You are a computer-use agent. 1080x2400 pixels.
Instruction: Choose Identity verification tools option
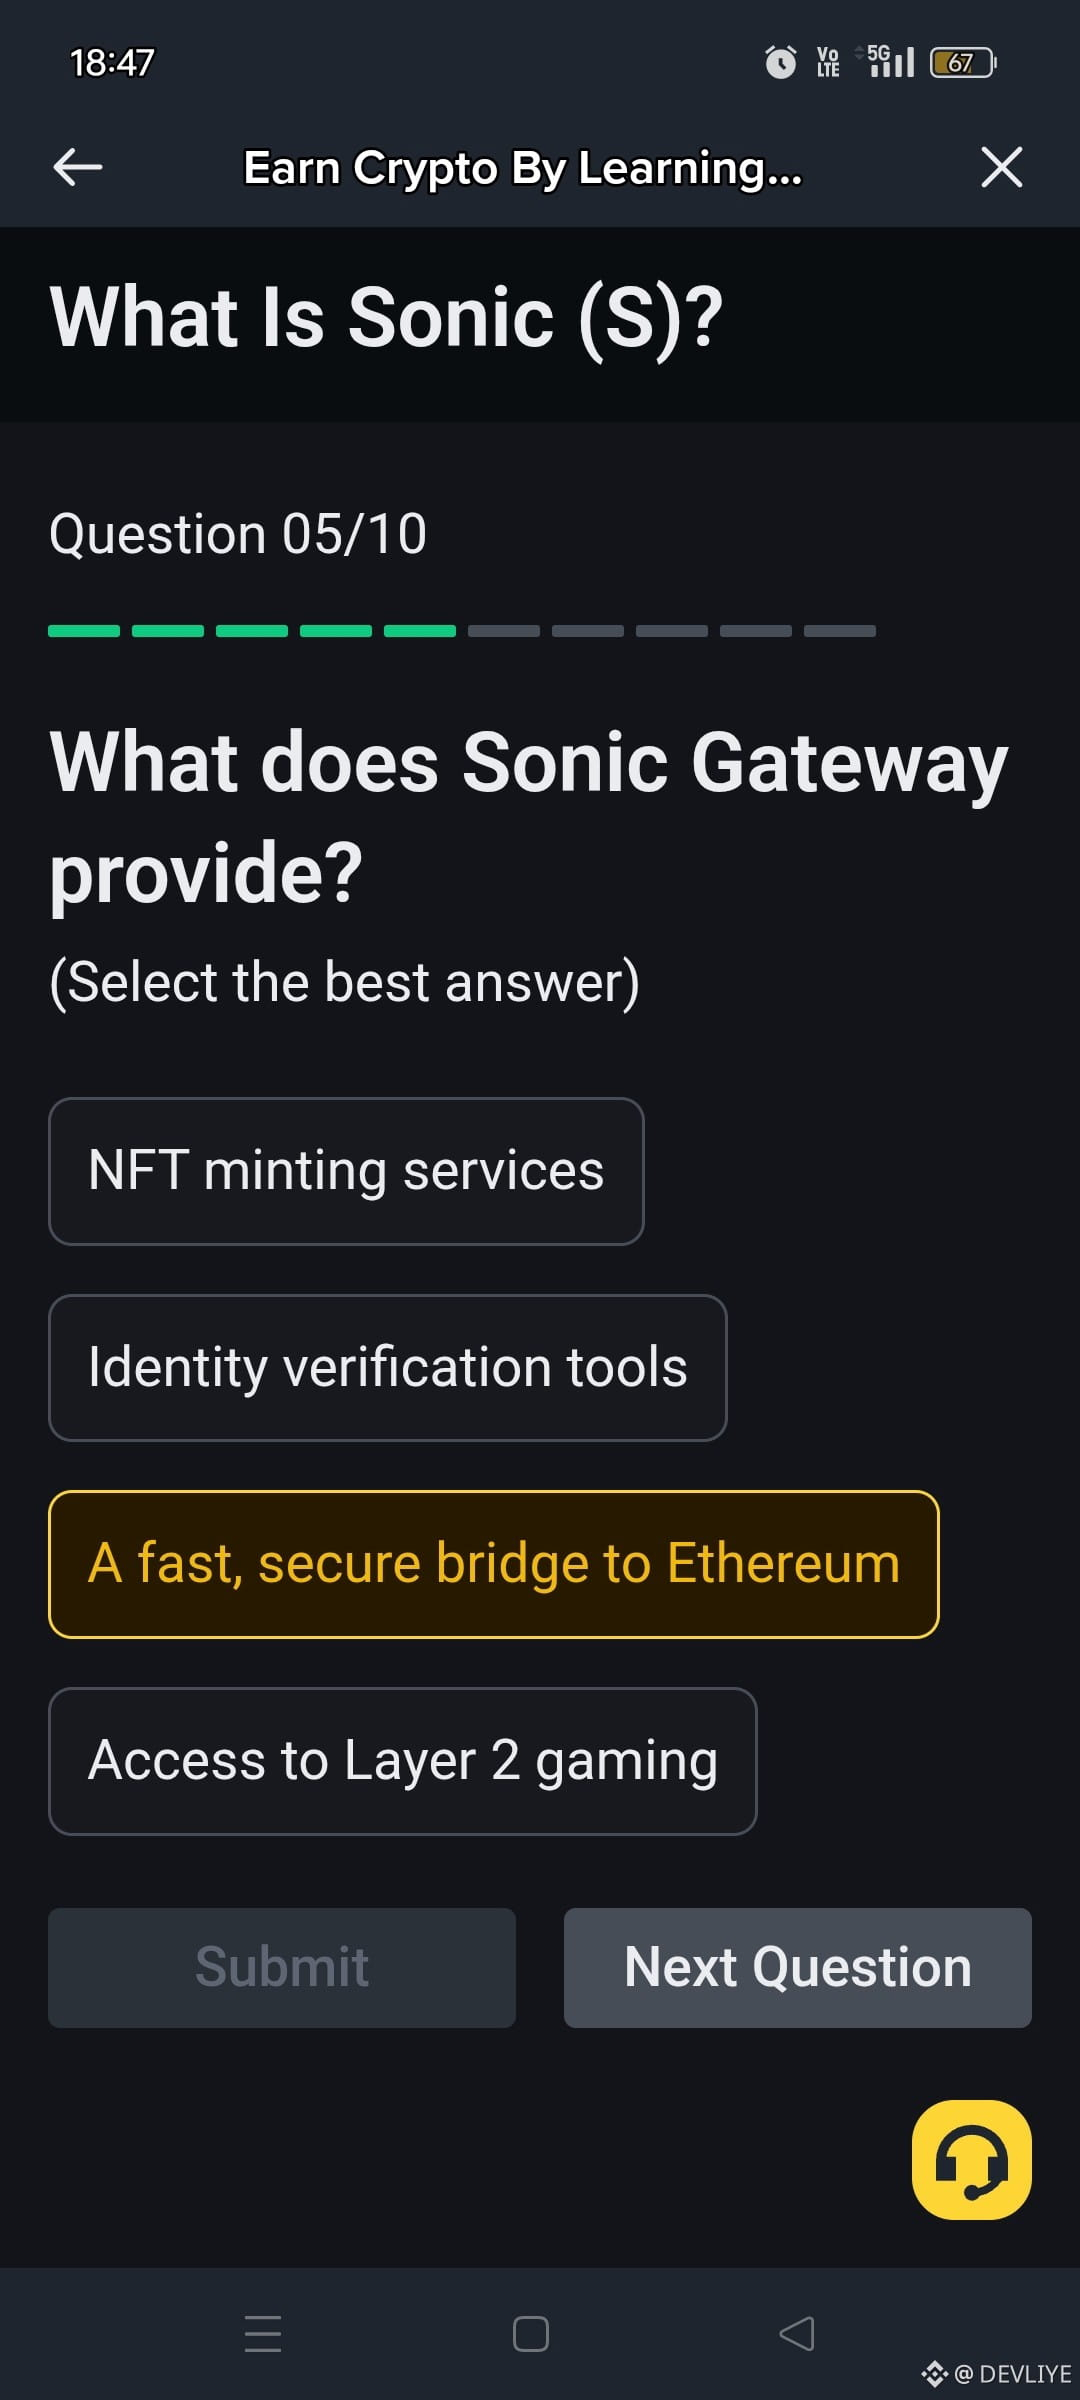click(x=387, y=1367)
